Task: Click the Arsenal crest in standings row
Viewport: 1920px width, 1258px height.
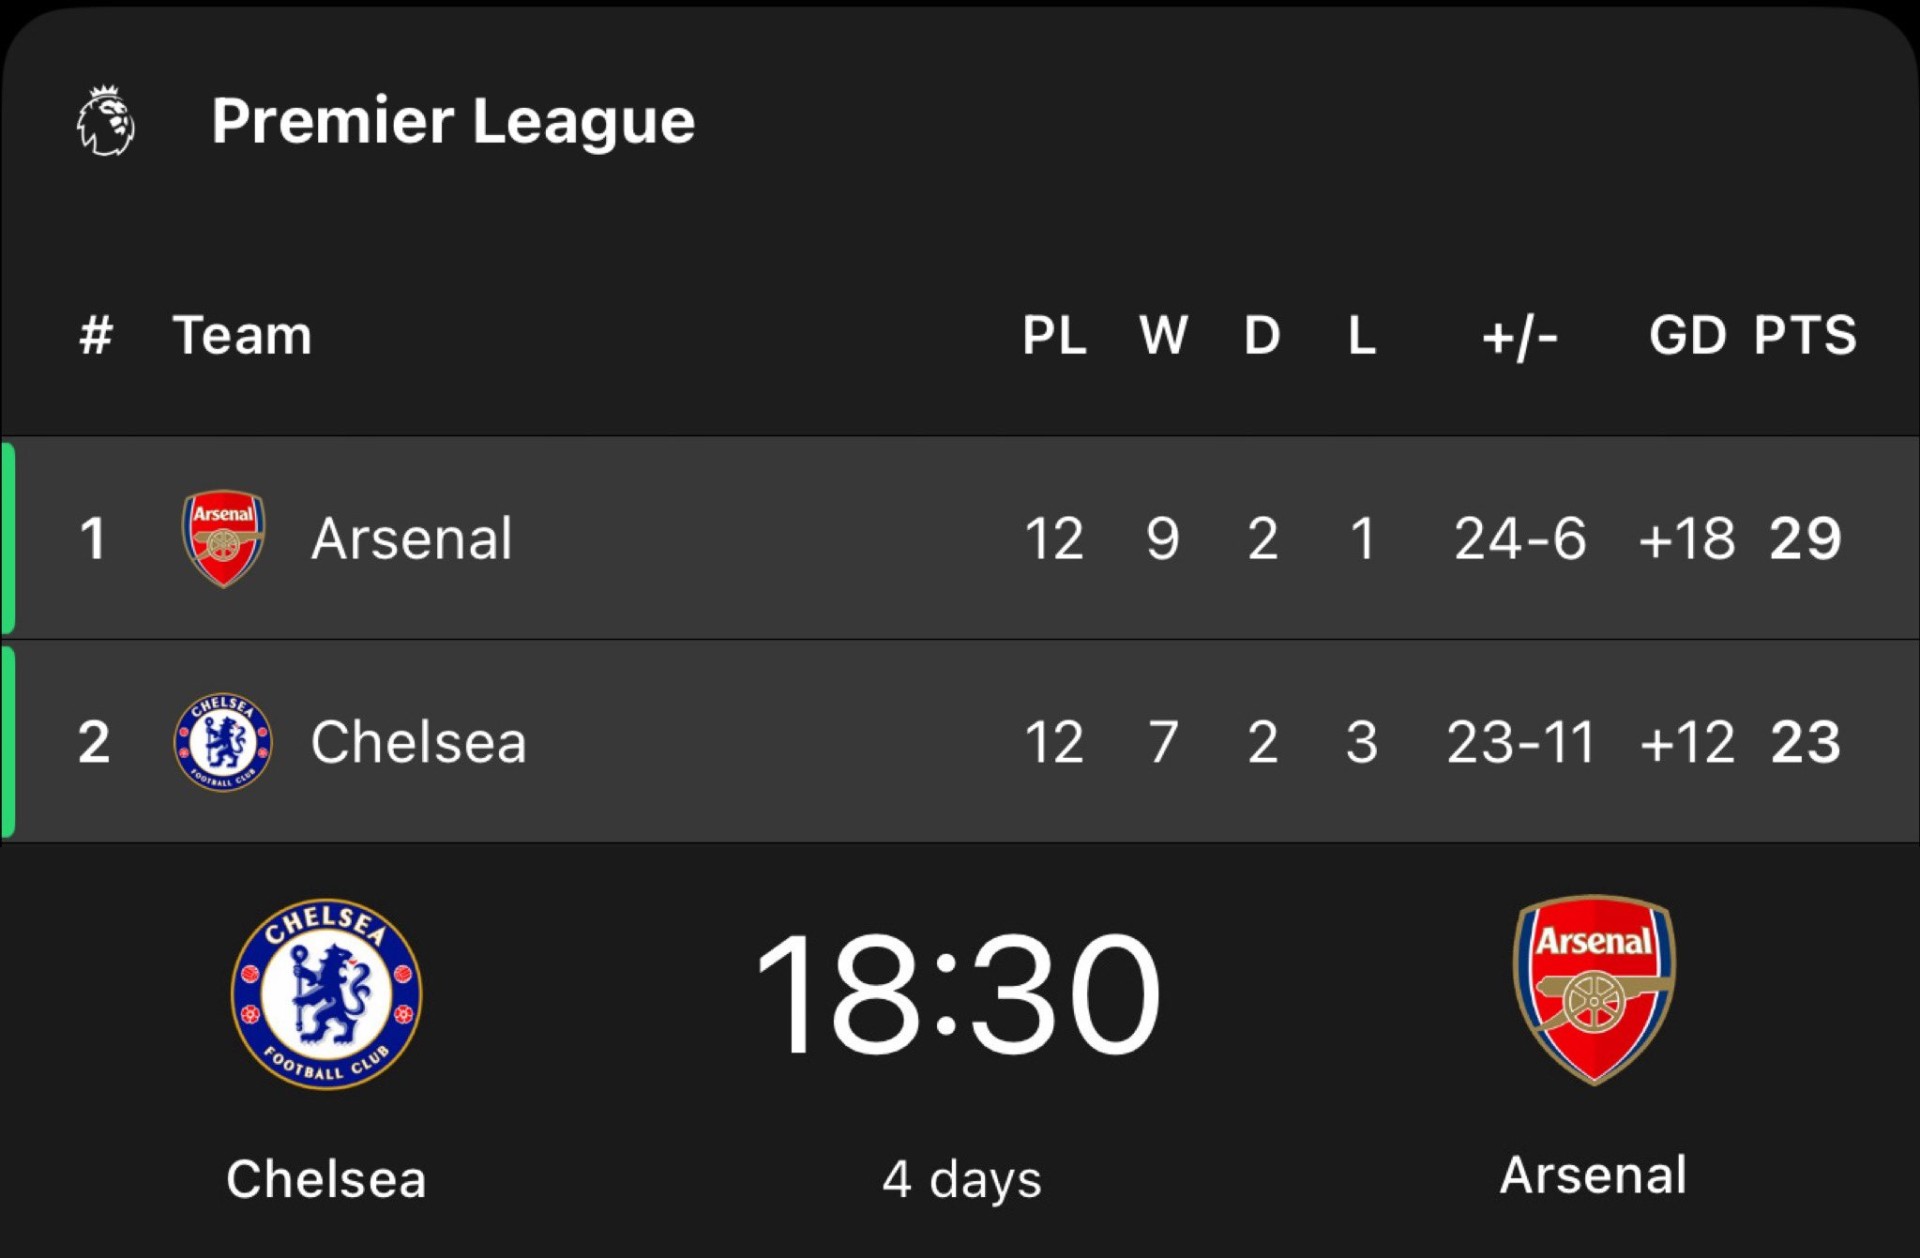Action: (223, 538)
